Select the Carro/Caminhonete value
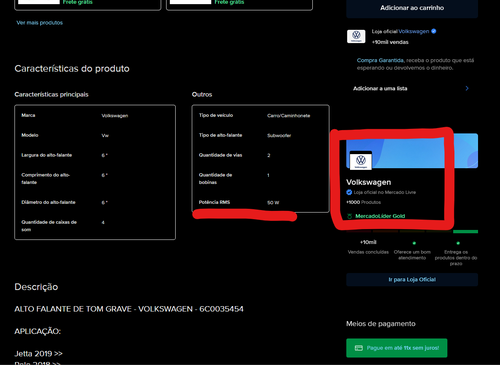 289,116
